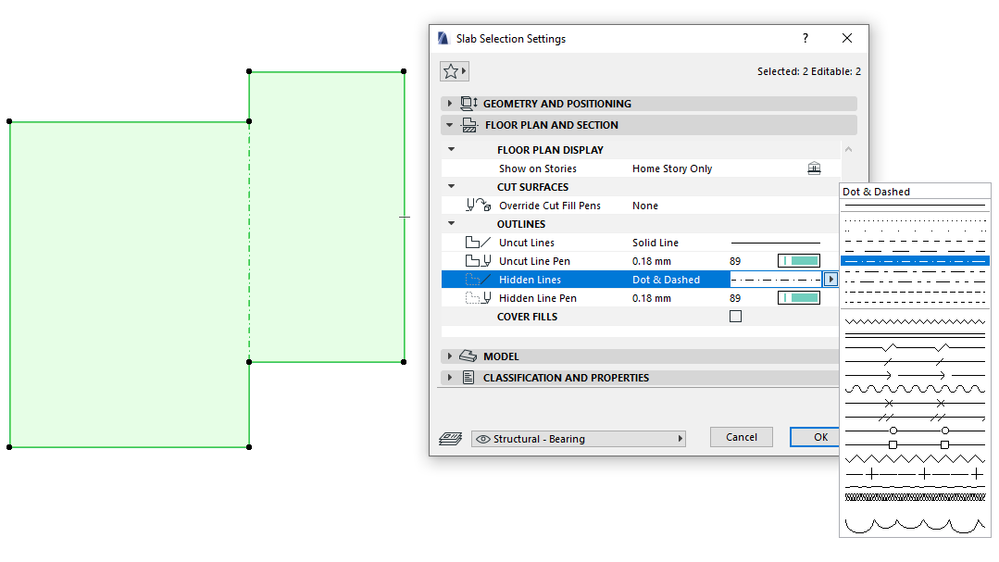Select the zigzag line type in the list
Viewport: 999px width, 562px height.
(x=915, y=321)
